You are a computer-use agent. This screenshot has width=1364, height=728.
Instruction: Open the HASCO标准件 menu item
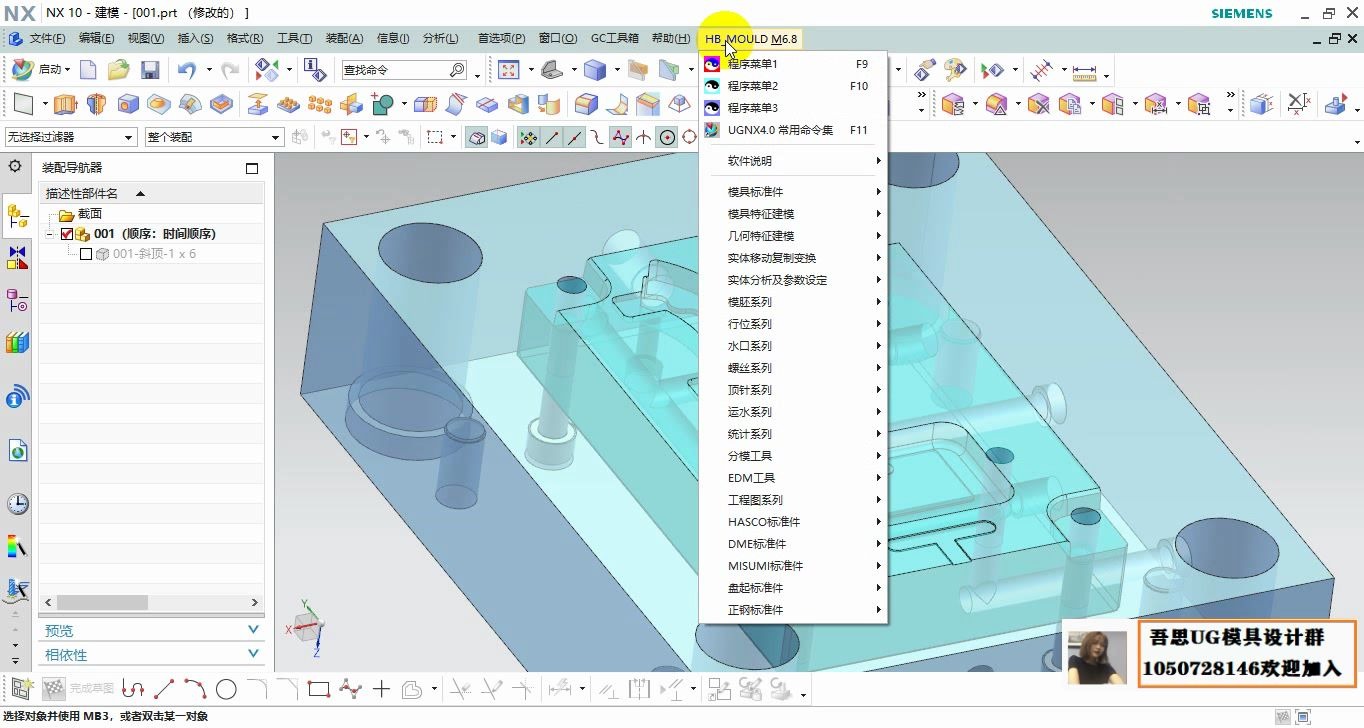(x=793, y=522)
